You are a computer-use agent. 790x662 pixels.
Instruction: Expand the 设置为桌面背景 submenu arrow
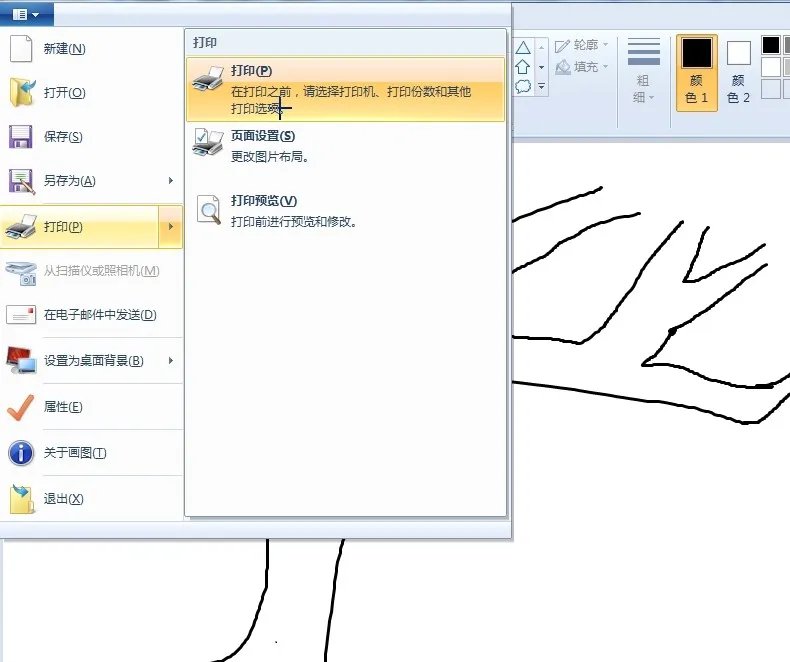coord(171,360)
